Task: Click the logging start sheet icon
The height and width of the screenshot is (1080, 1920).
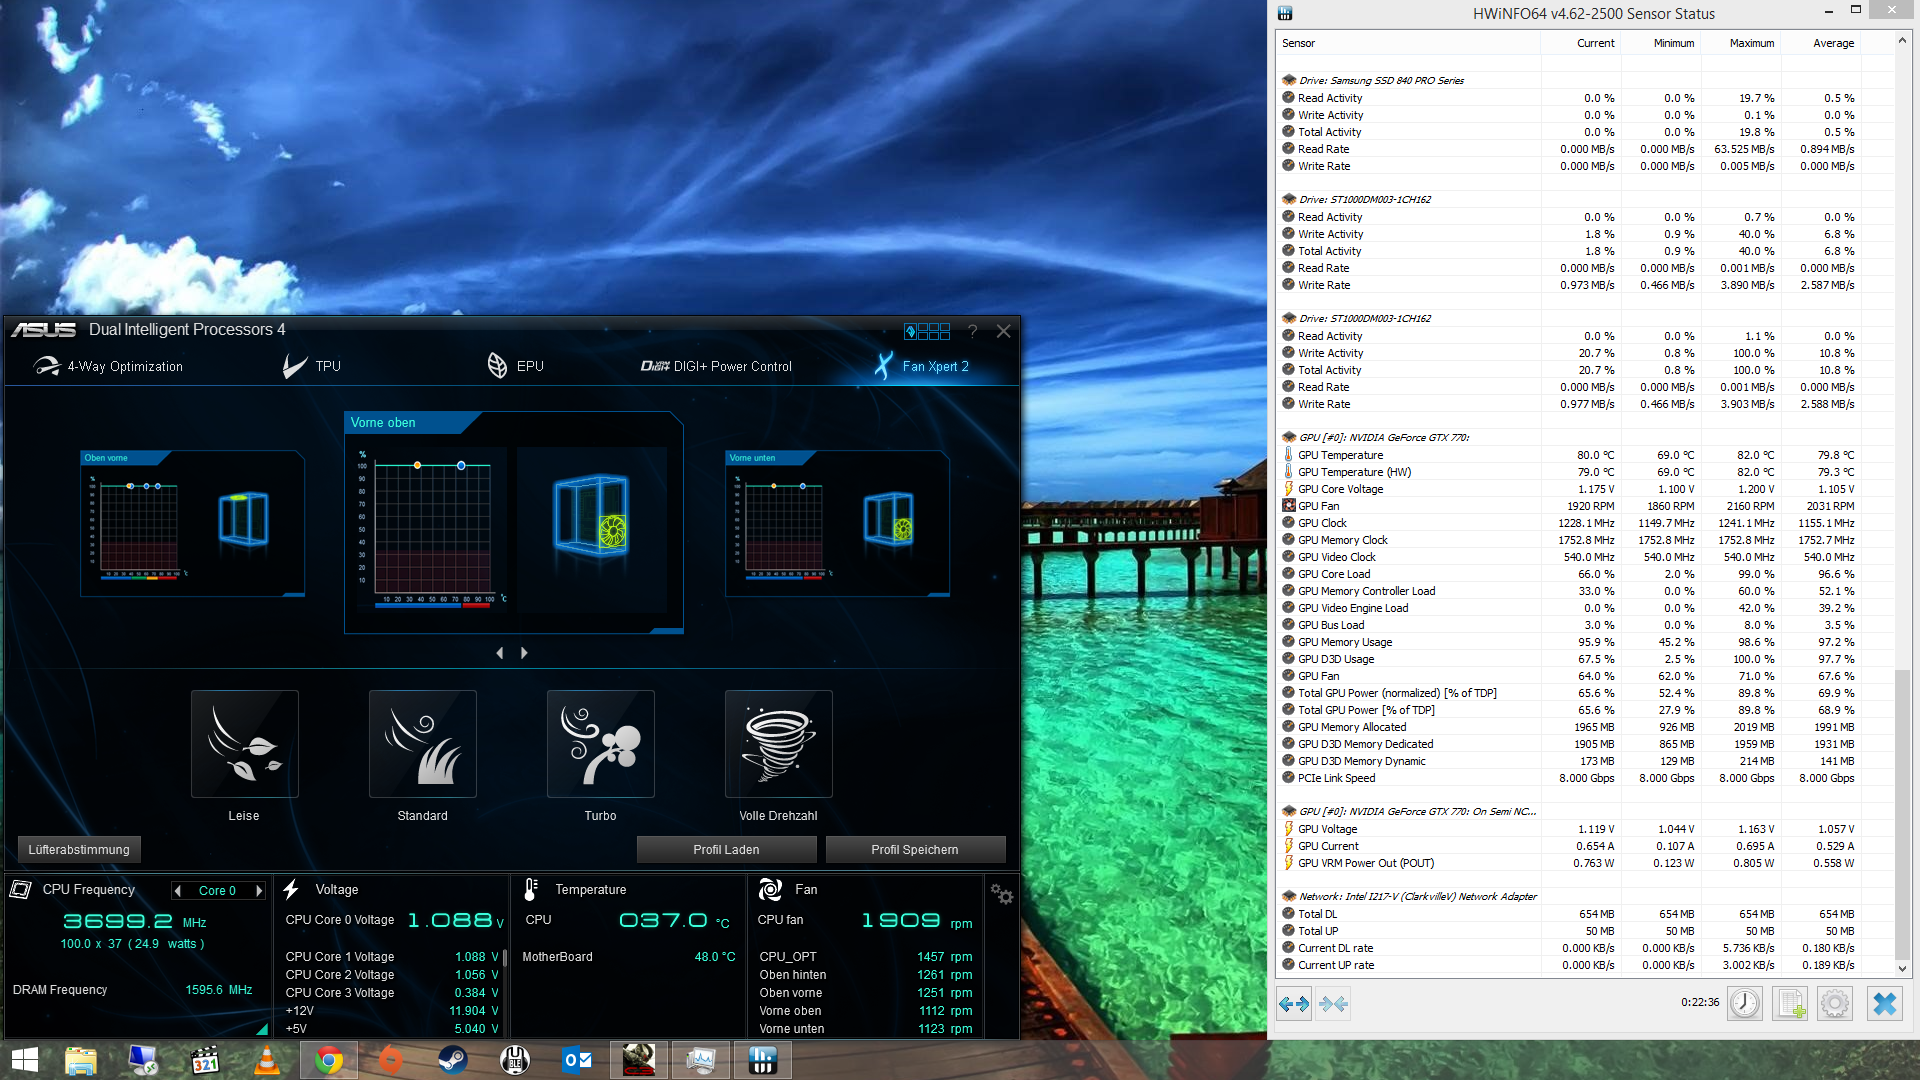Action: click(1789, 1003)
